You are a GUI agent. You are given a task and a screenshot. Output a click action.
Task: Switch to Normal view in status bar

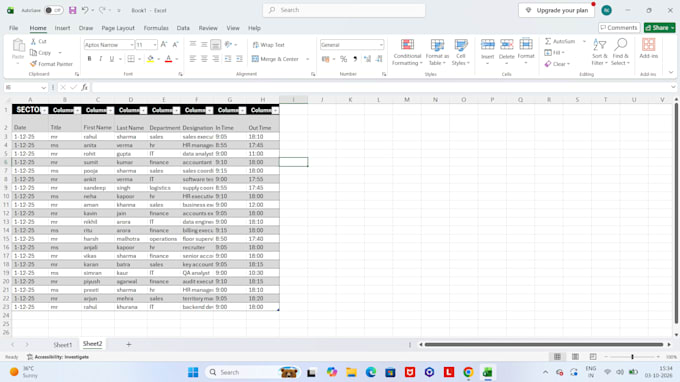(557, 357)
